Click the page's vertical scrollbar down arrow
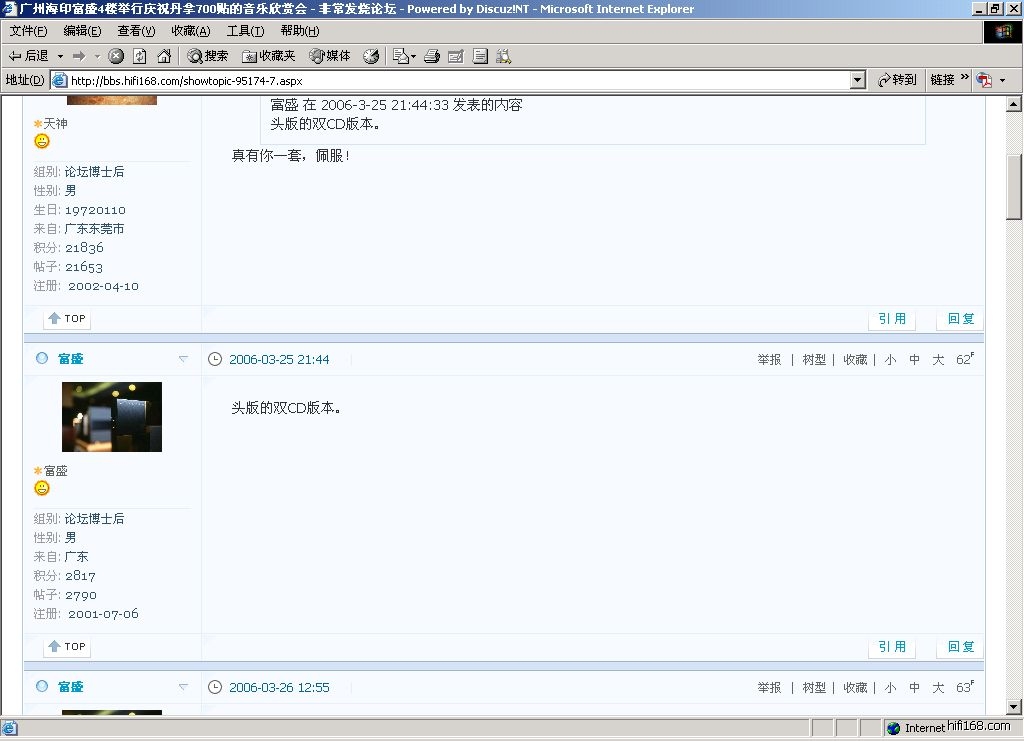The width and height of the screenshot is (1024, 741). point(1013,706)
